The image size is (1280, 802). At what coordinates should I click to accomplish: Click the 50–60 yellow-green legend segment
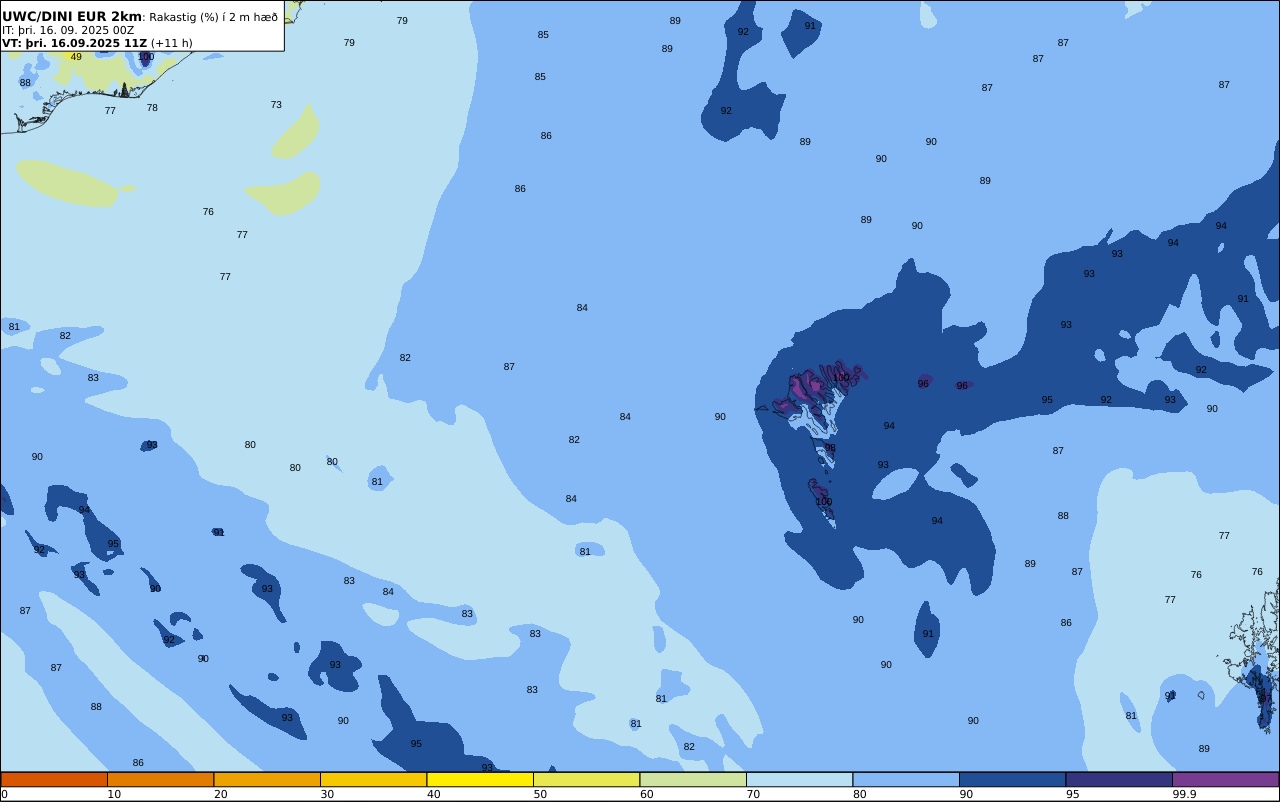coord(586,779)
